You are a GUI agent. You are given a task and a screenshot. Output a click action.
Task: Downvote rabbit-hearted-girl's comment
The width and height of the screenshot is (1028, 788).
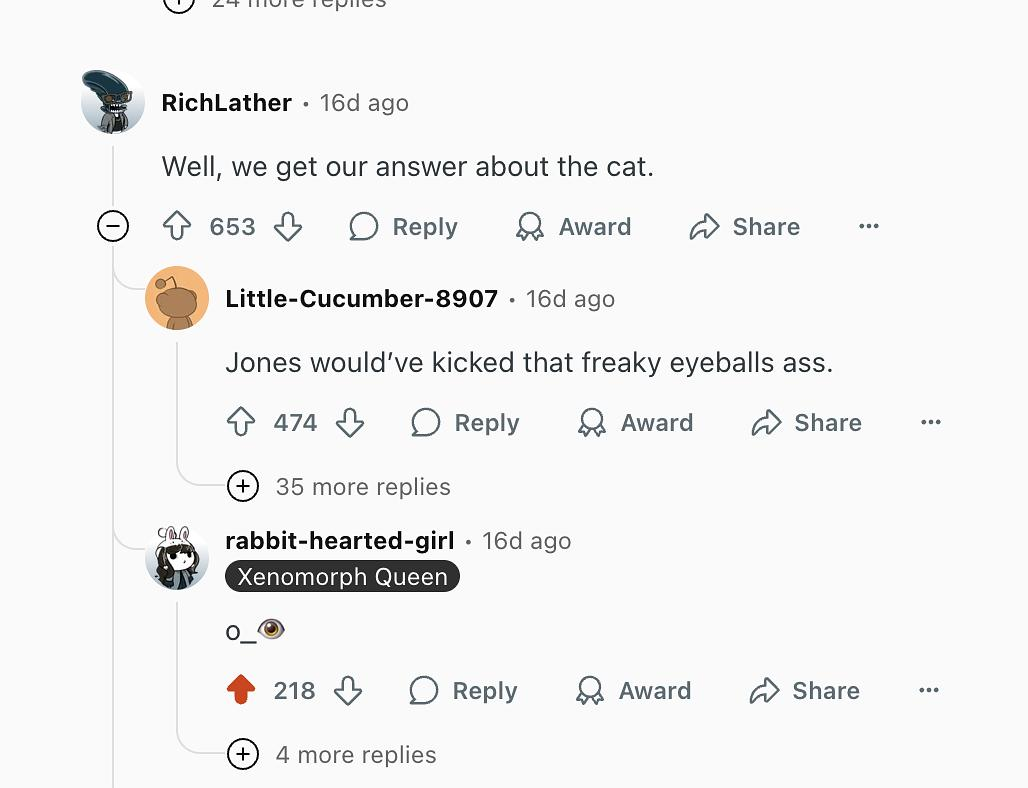[348, 691]
